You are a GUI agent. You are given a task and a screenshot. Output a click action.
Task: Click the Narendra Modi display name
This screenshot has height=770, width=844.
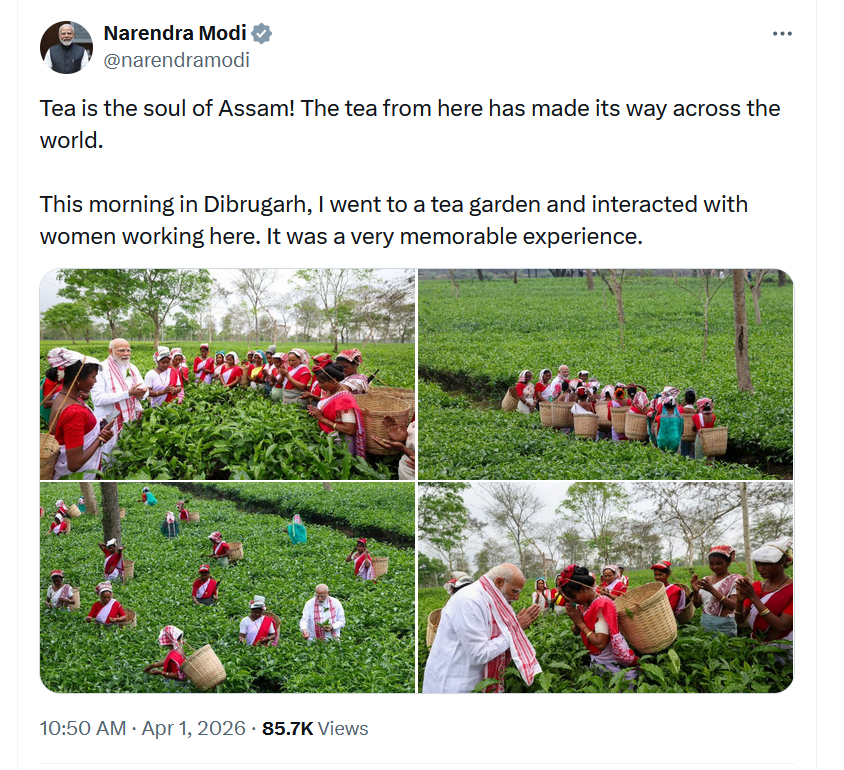click(175, 33)
